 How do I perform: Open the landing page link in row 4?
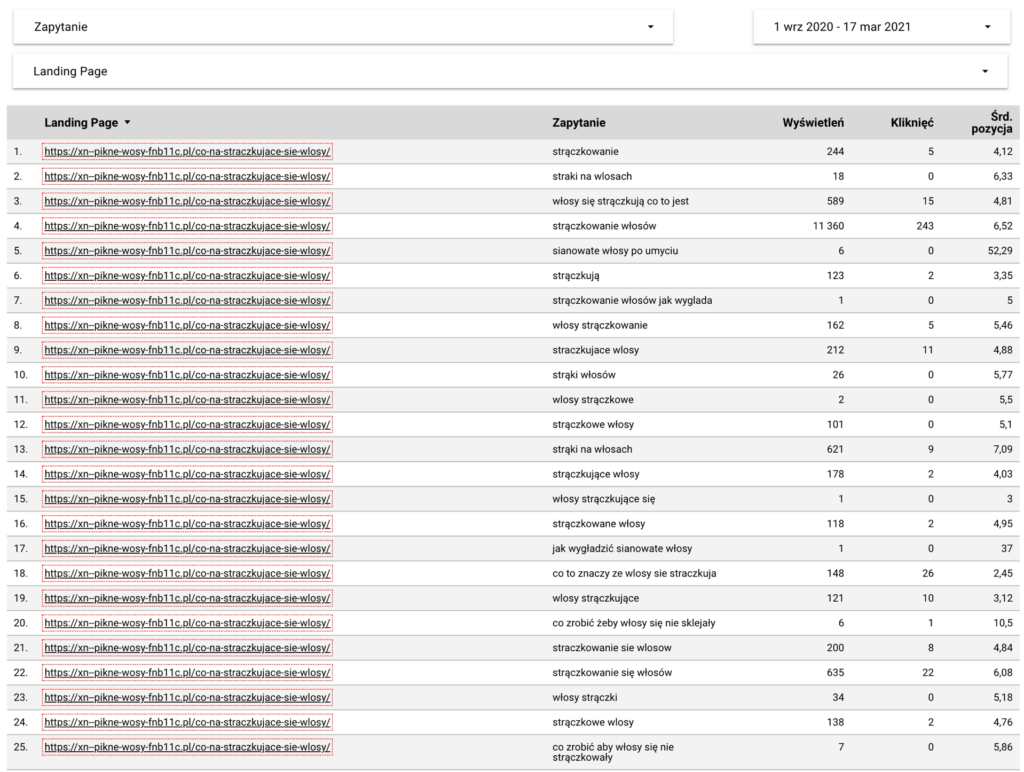coord(187,226)
